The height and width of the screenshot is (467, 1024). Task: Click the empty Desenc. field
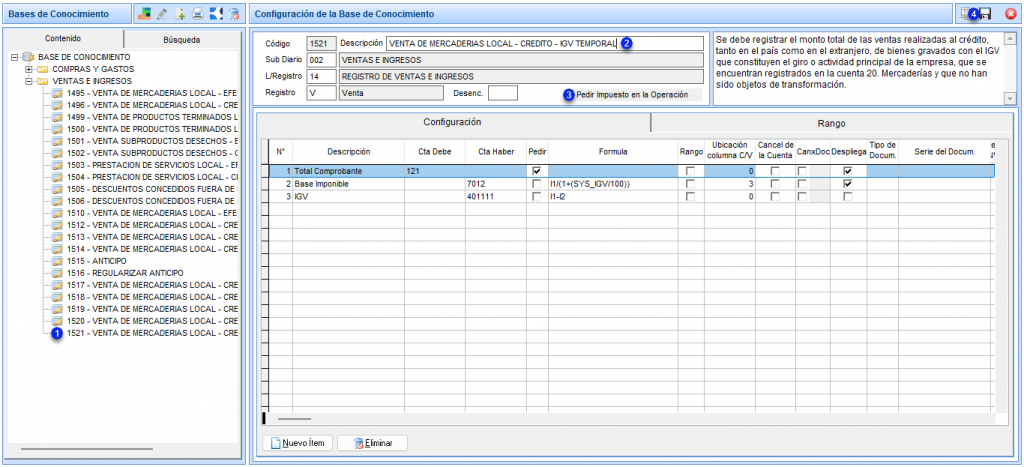503,93
